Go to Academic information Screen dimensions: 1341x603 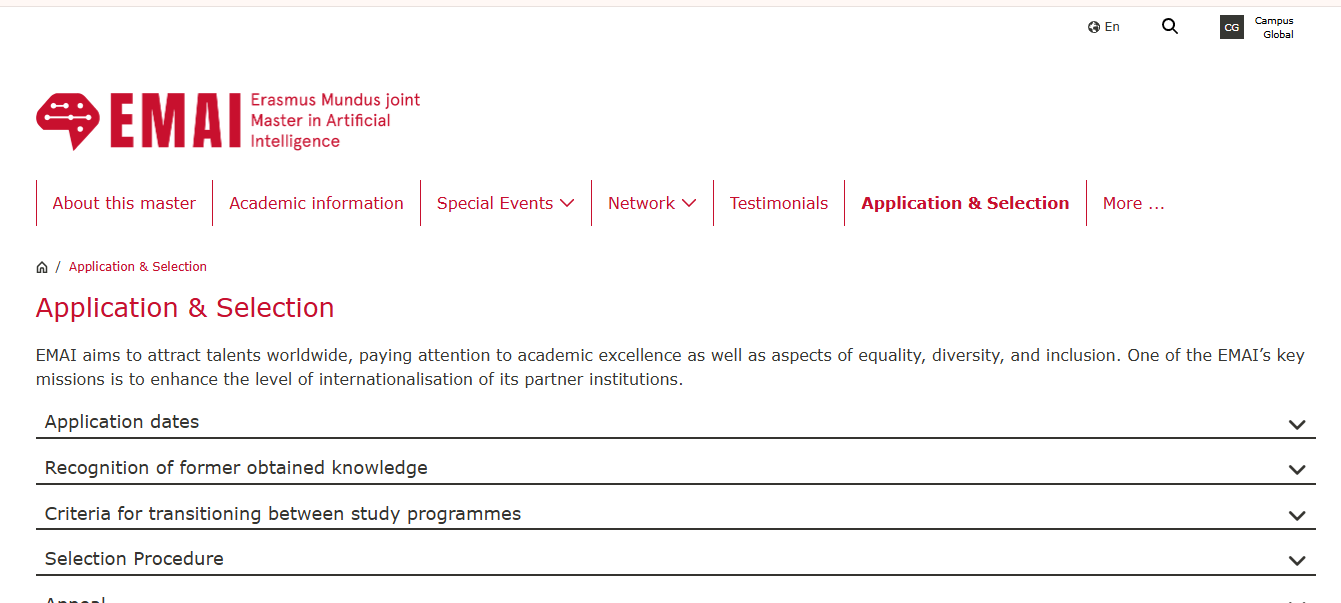(x=316, y=203)
